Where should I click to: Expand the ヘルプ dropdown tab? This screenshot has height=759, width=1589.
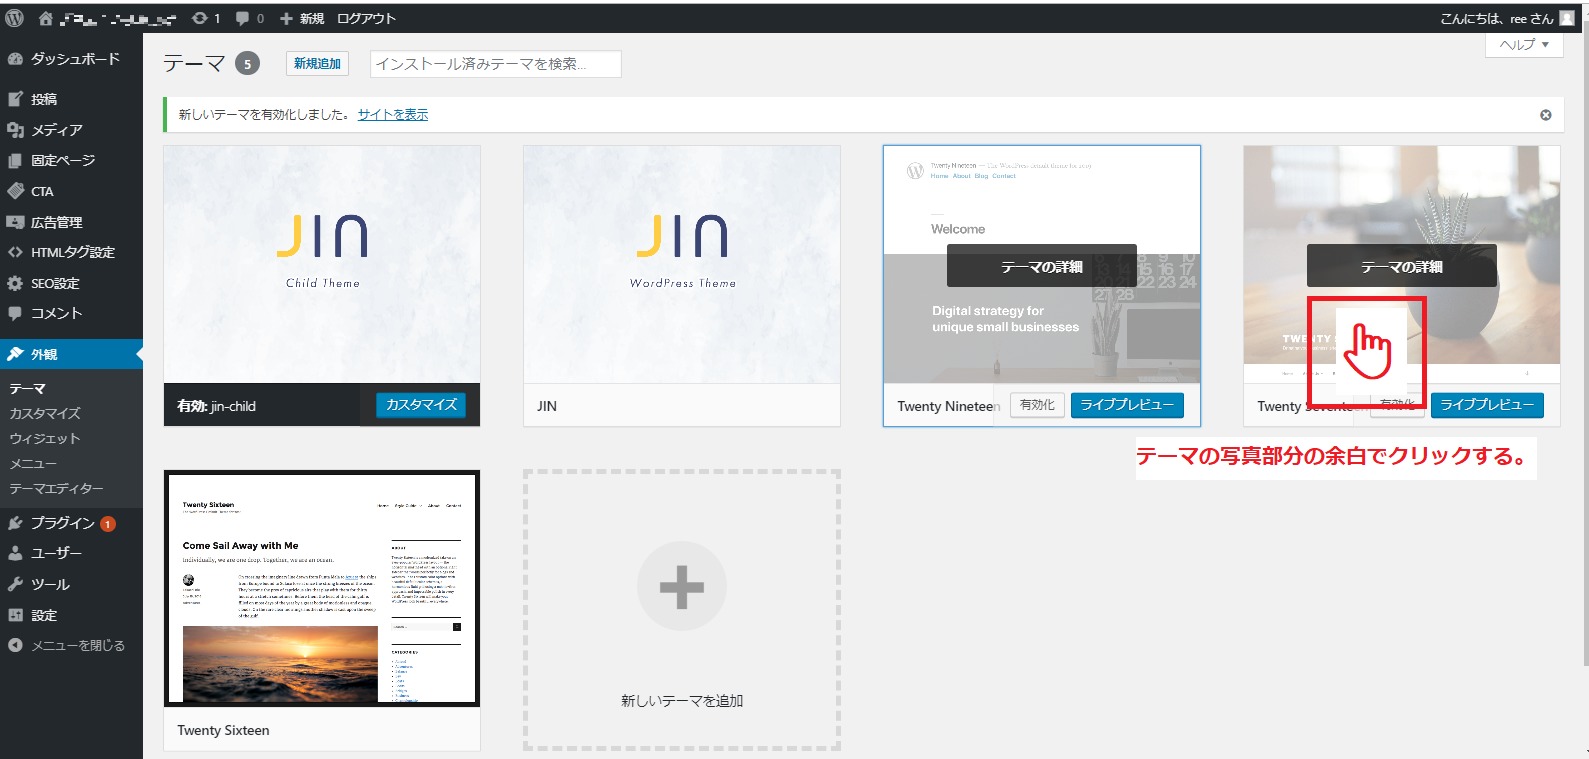(x=1524, y=45)
